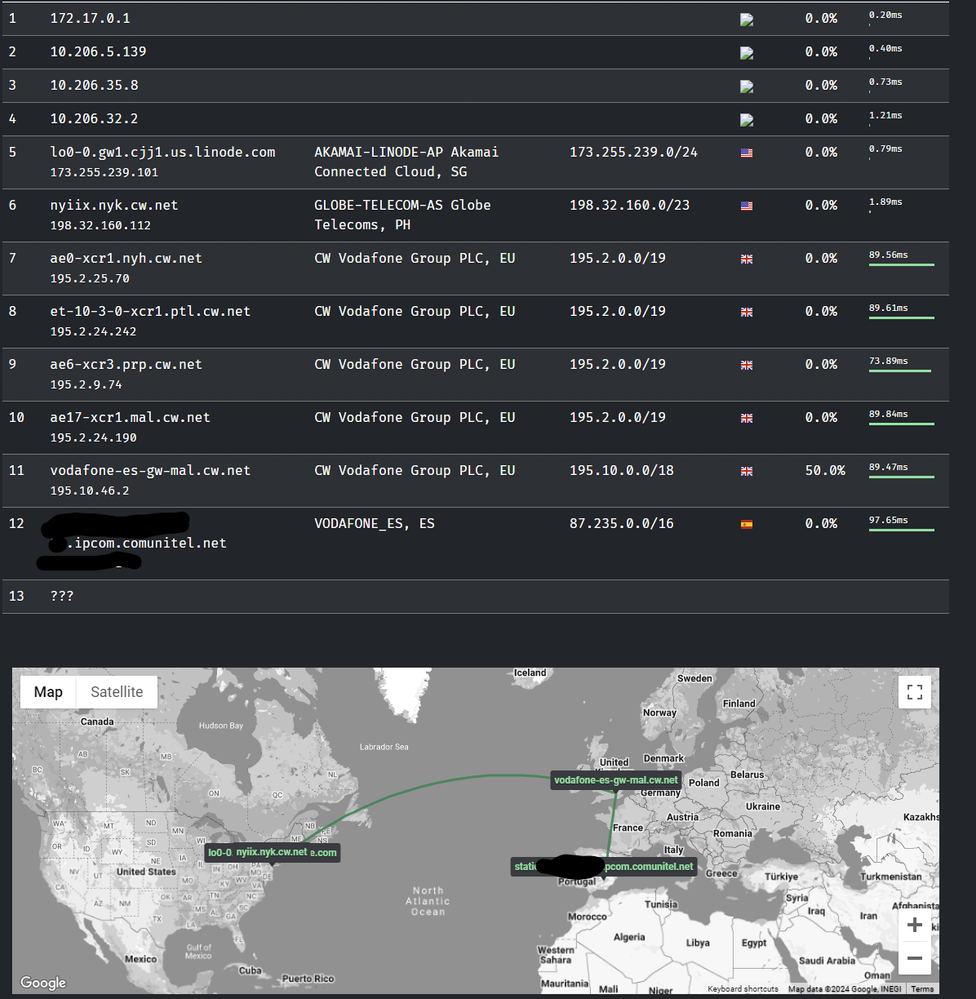The height and width of the screenshot is (999, 976).
Task: Click the 50.0% packet loss value
Action: pyautogui.click(x=825, y=470)
